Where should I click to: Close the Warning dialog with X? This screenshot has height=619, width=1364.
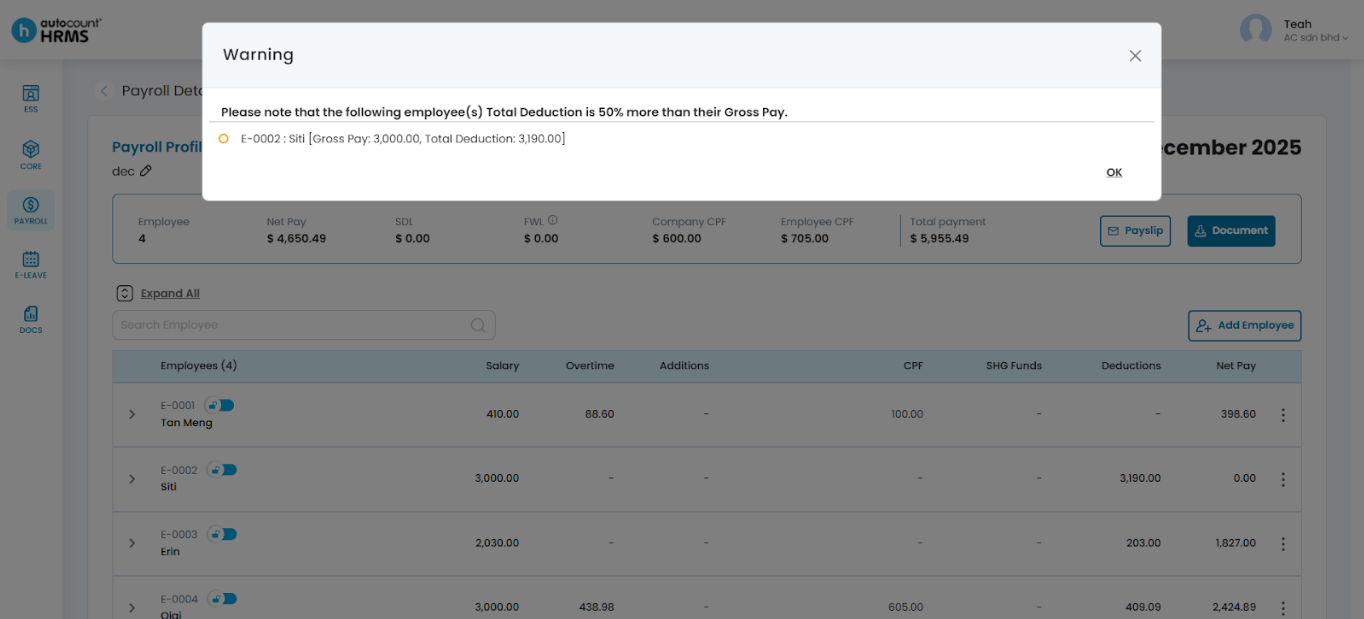[1135, 56]
